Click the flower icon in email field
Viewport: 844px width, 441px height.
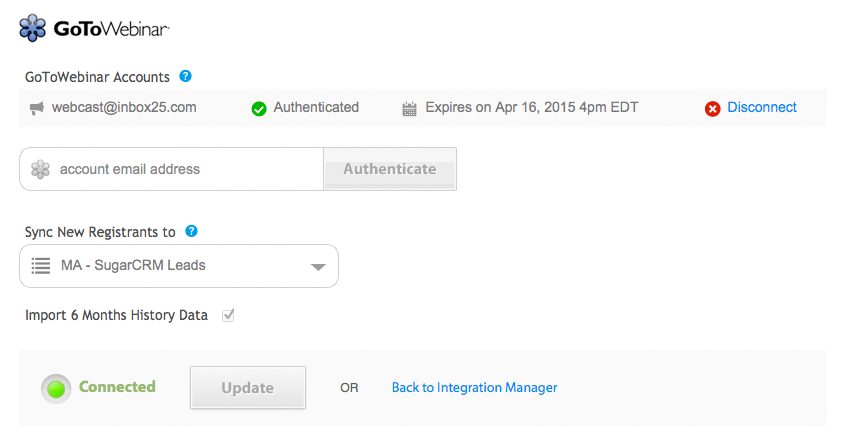[40, 169]
